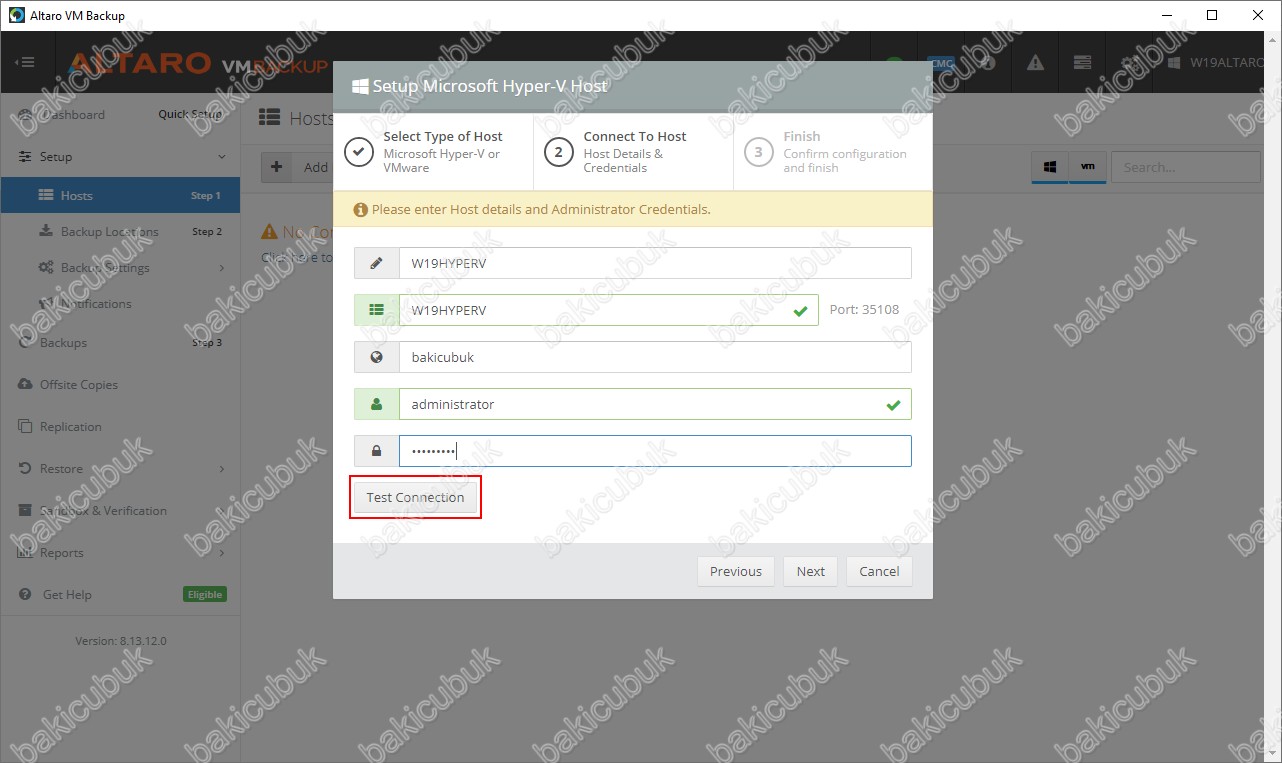Viewport: 1282px width, 763px height.
Task: Click the pencil icon beside host name
Action: [376, 263]
